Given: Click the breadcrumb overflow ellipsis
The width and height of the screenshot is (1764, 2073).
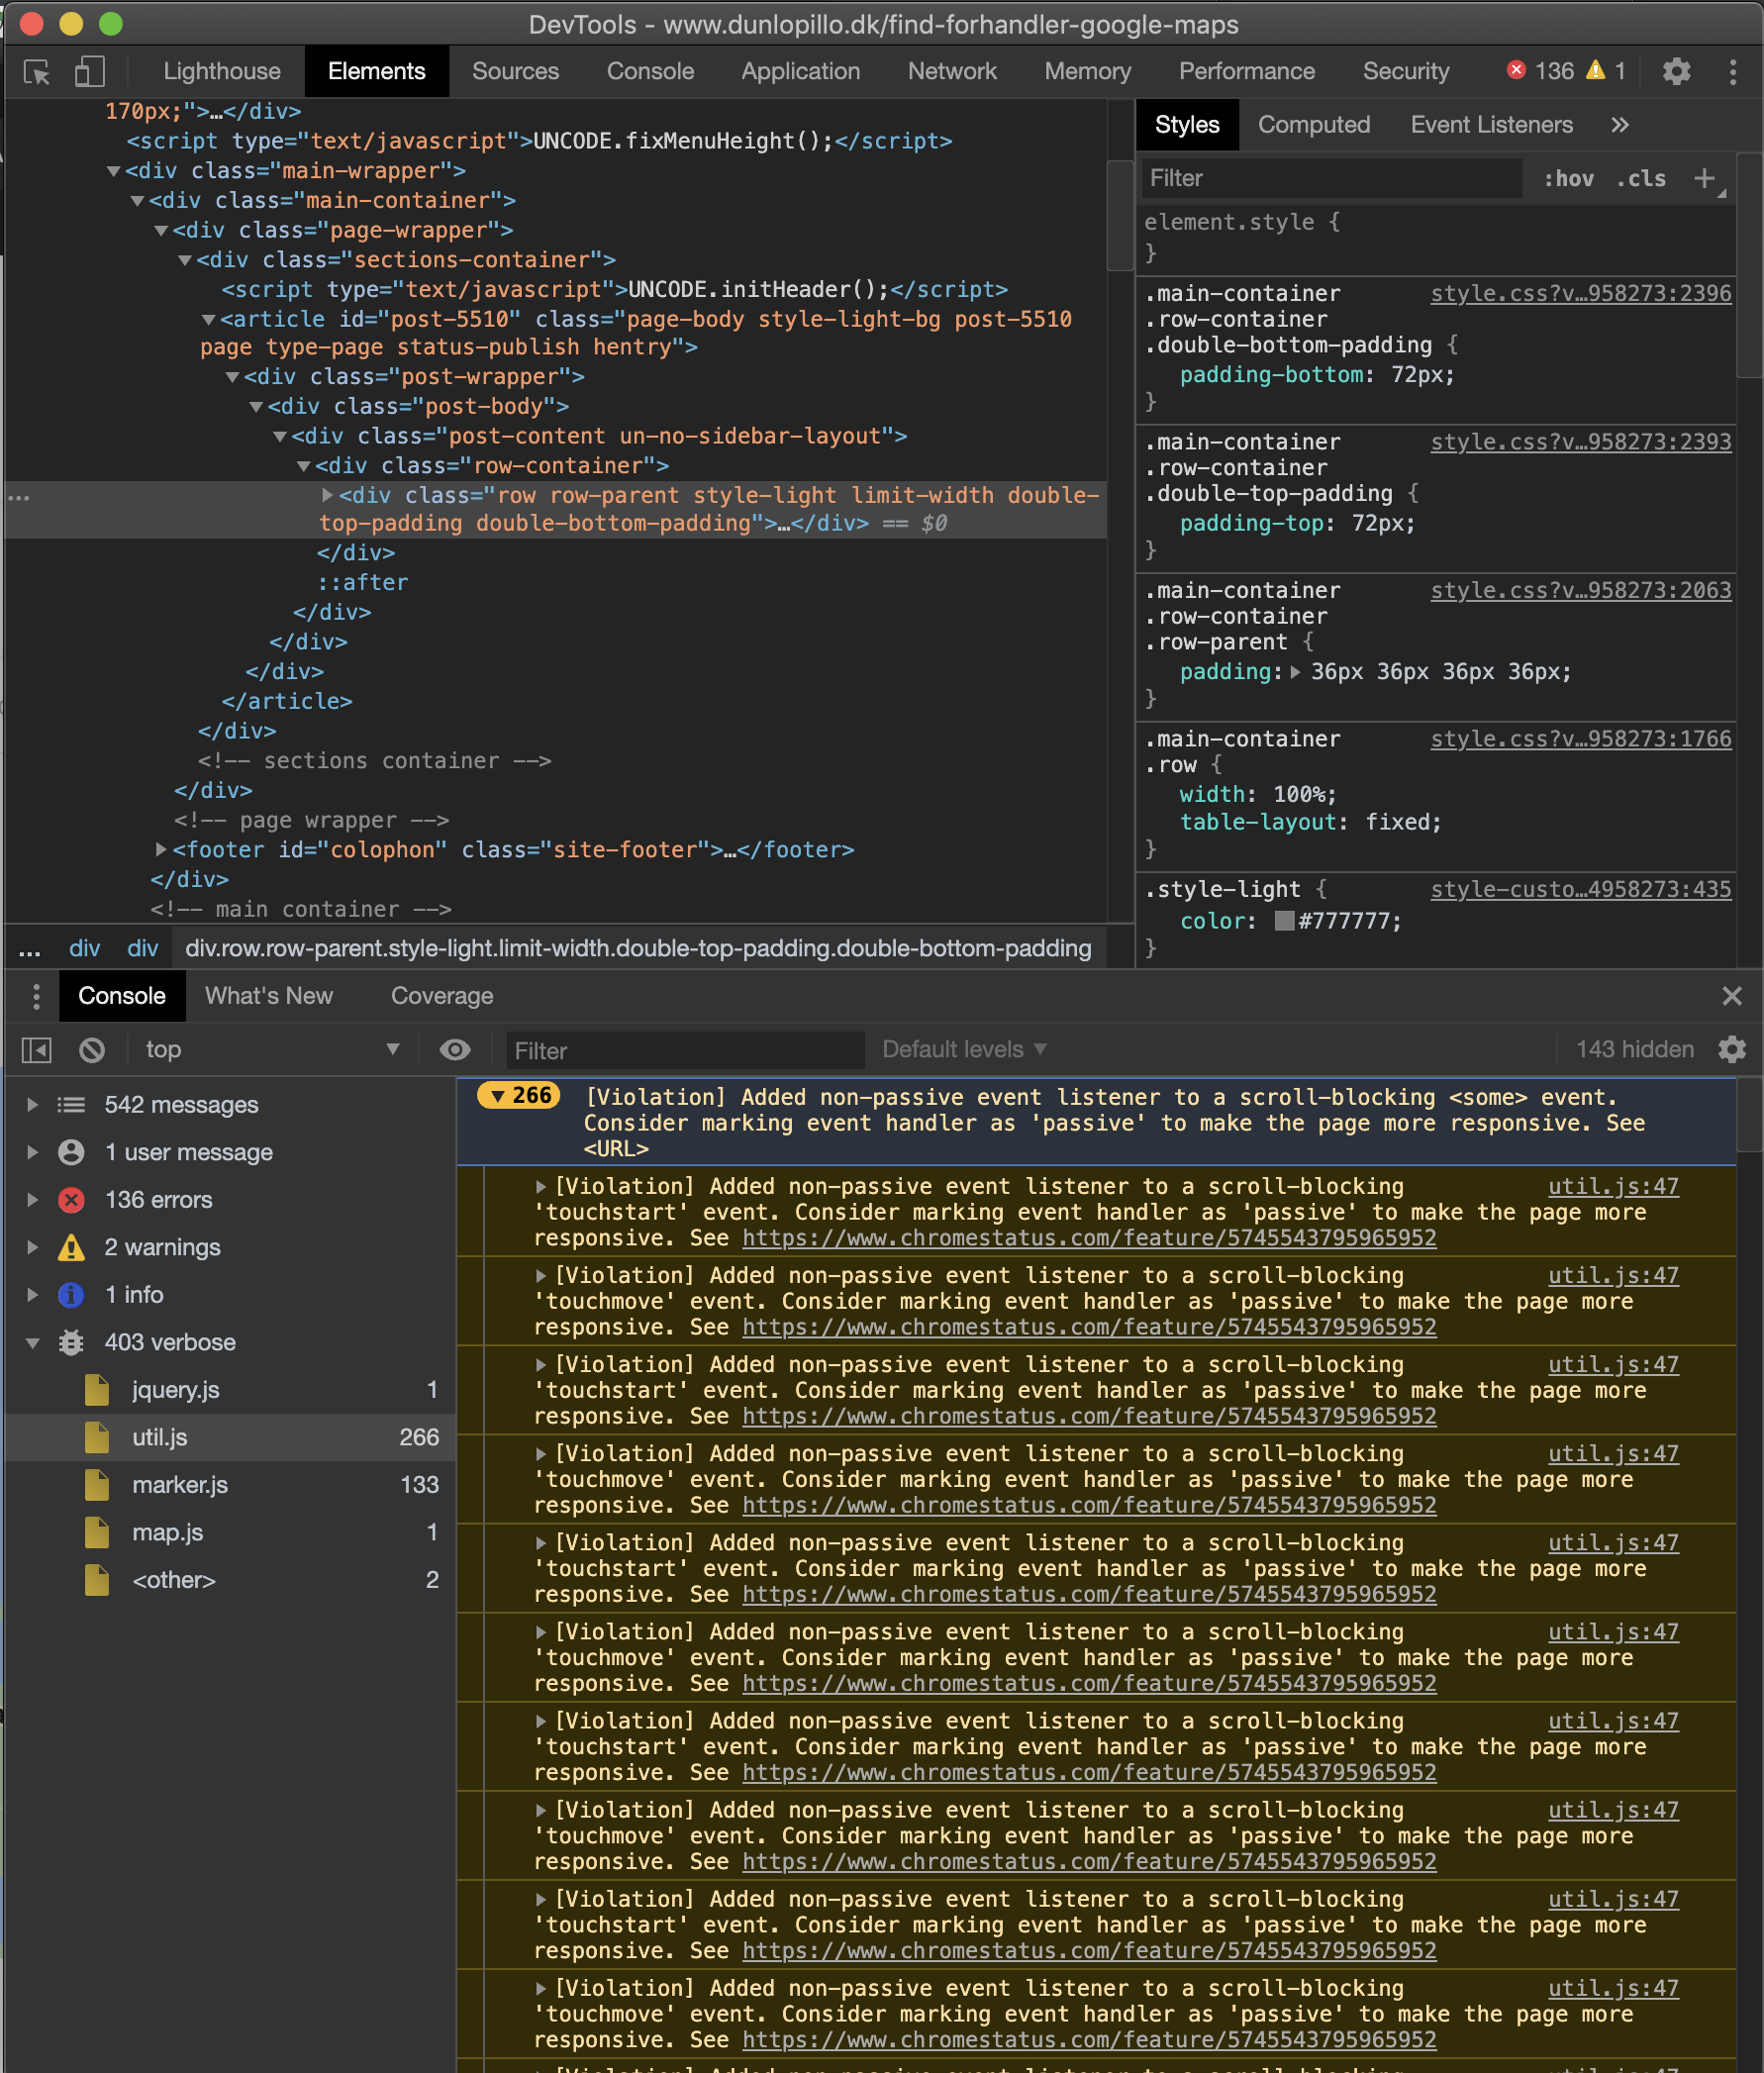Looking at the screenshot, I should tap(30, 949).
